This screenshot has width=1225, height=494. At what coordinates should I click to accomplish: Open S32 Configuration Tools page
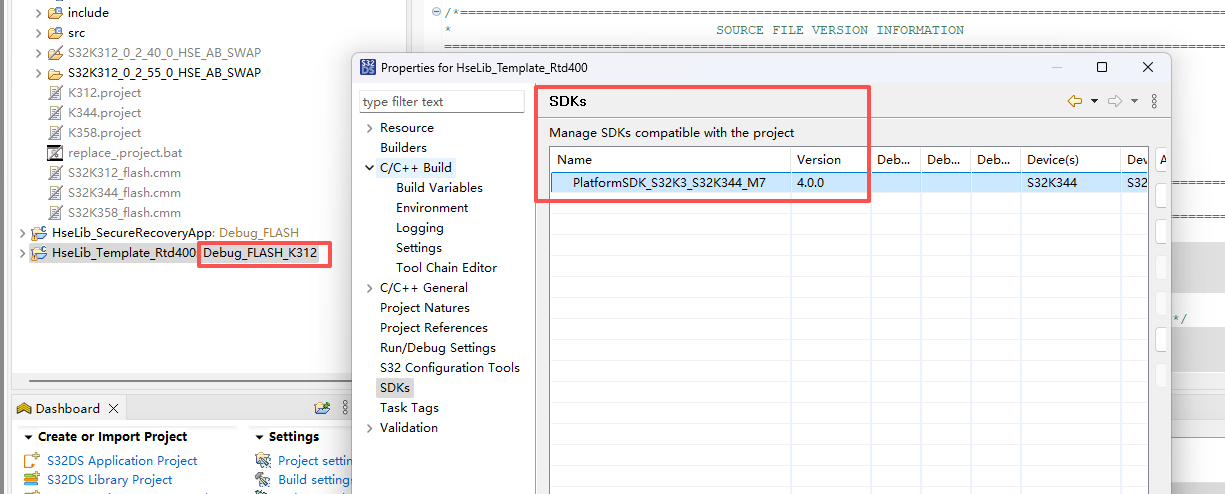click(450, 368)
